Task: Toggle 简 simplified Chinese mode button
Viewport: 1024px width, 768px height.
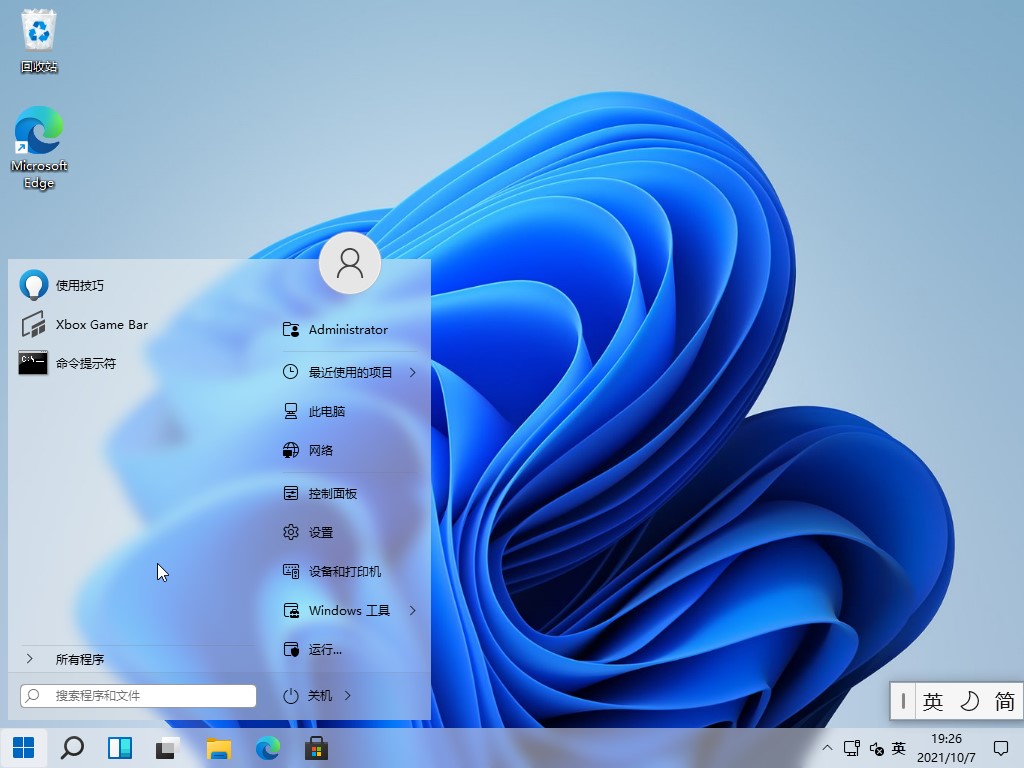Action: pyautogui.click(x=1004, y=702)
